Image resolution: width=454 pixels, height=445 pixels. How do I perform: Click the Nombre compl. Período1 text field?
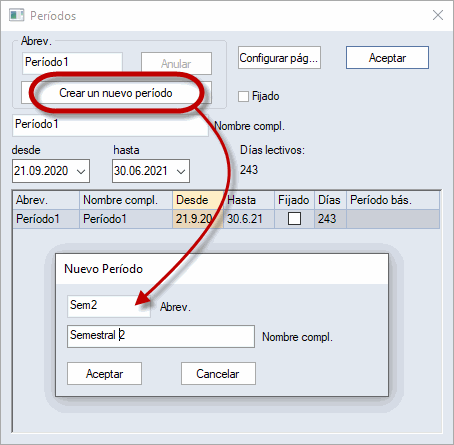click(110, 125)
